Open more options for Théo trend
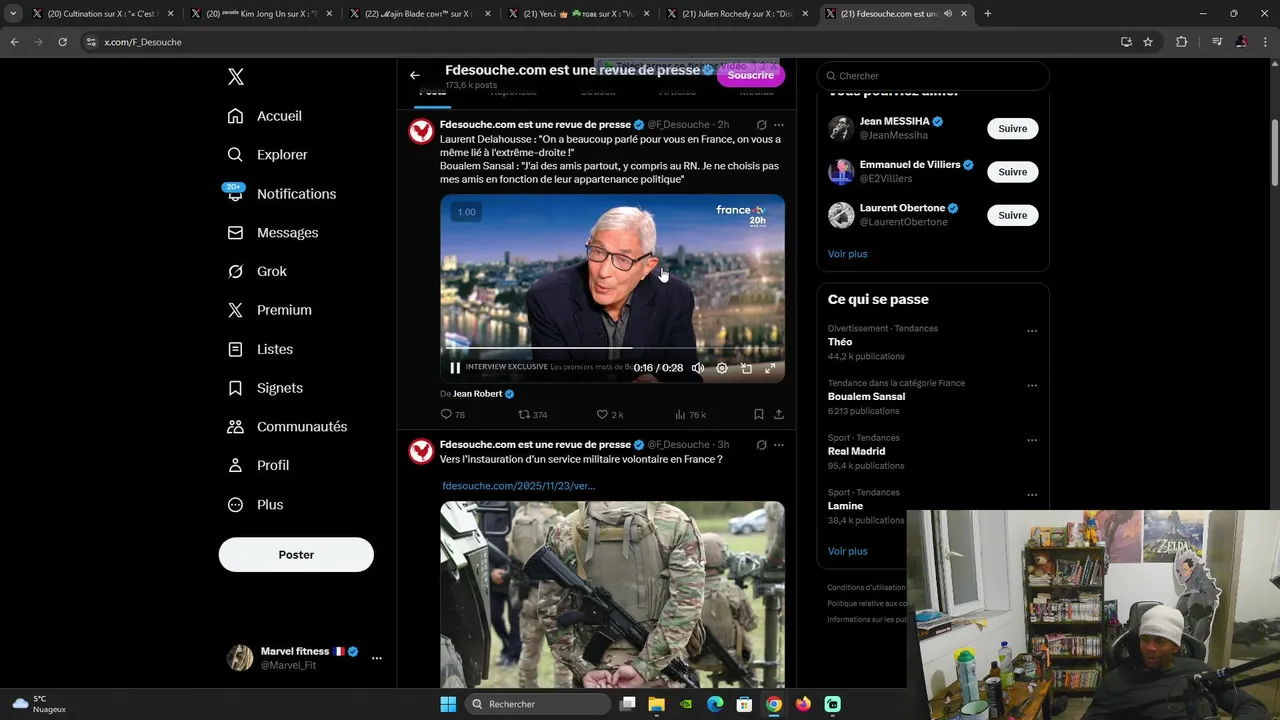Viewport: 1280px width, 720px height. click(1032, 331)
